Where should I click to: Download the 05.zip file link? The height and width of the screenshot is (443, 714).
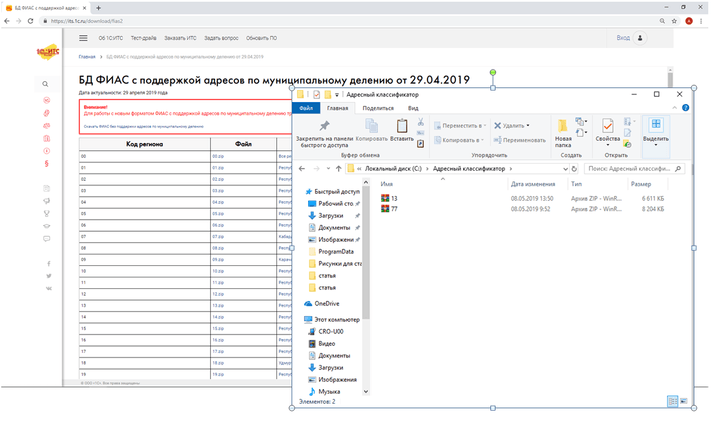tap(217, 212)
